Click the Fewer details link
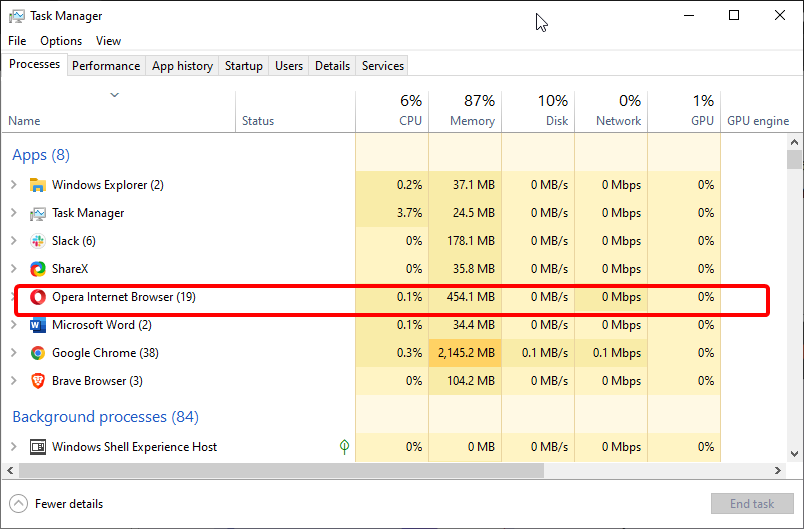 69,504
